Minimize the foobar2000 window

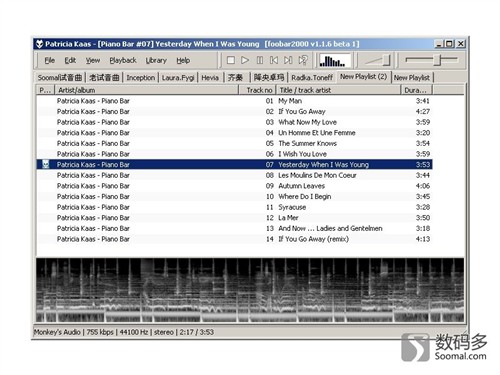click(439, 44)
